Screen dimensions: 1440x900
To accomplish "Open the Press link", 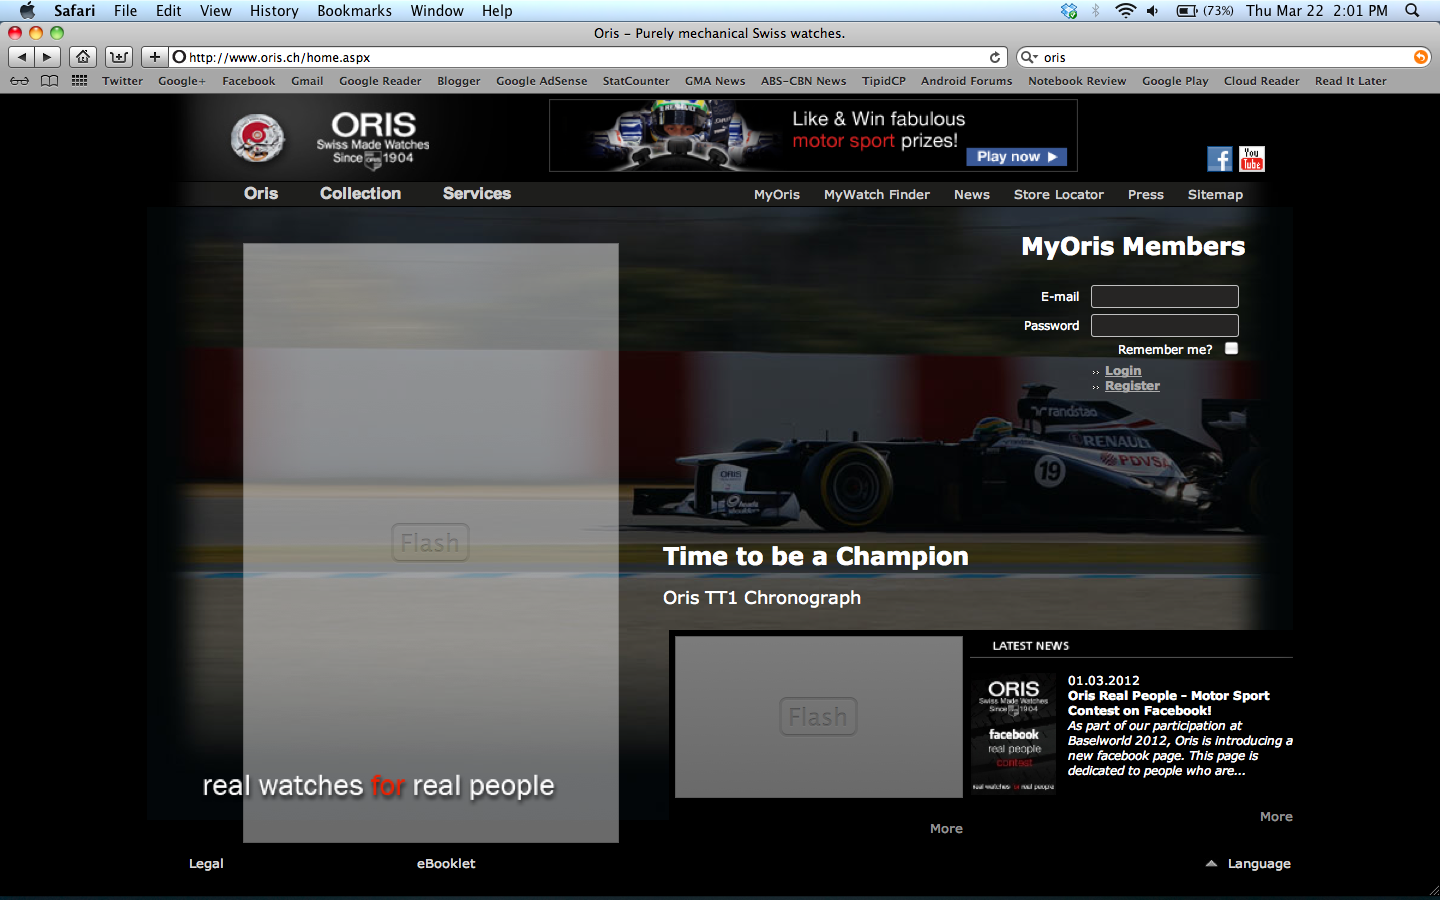I will (x=1146, y=195).
